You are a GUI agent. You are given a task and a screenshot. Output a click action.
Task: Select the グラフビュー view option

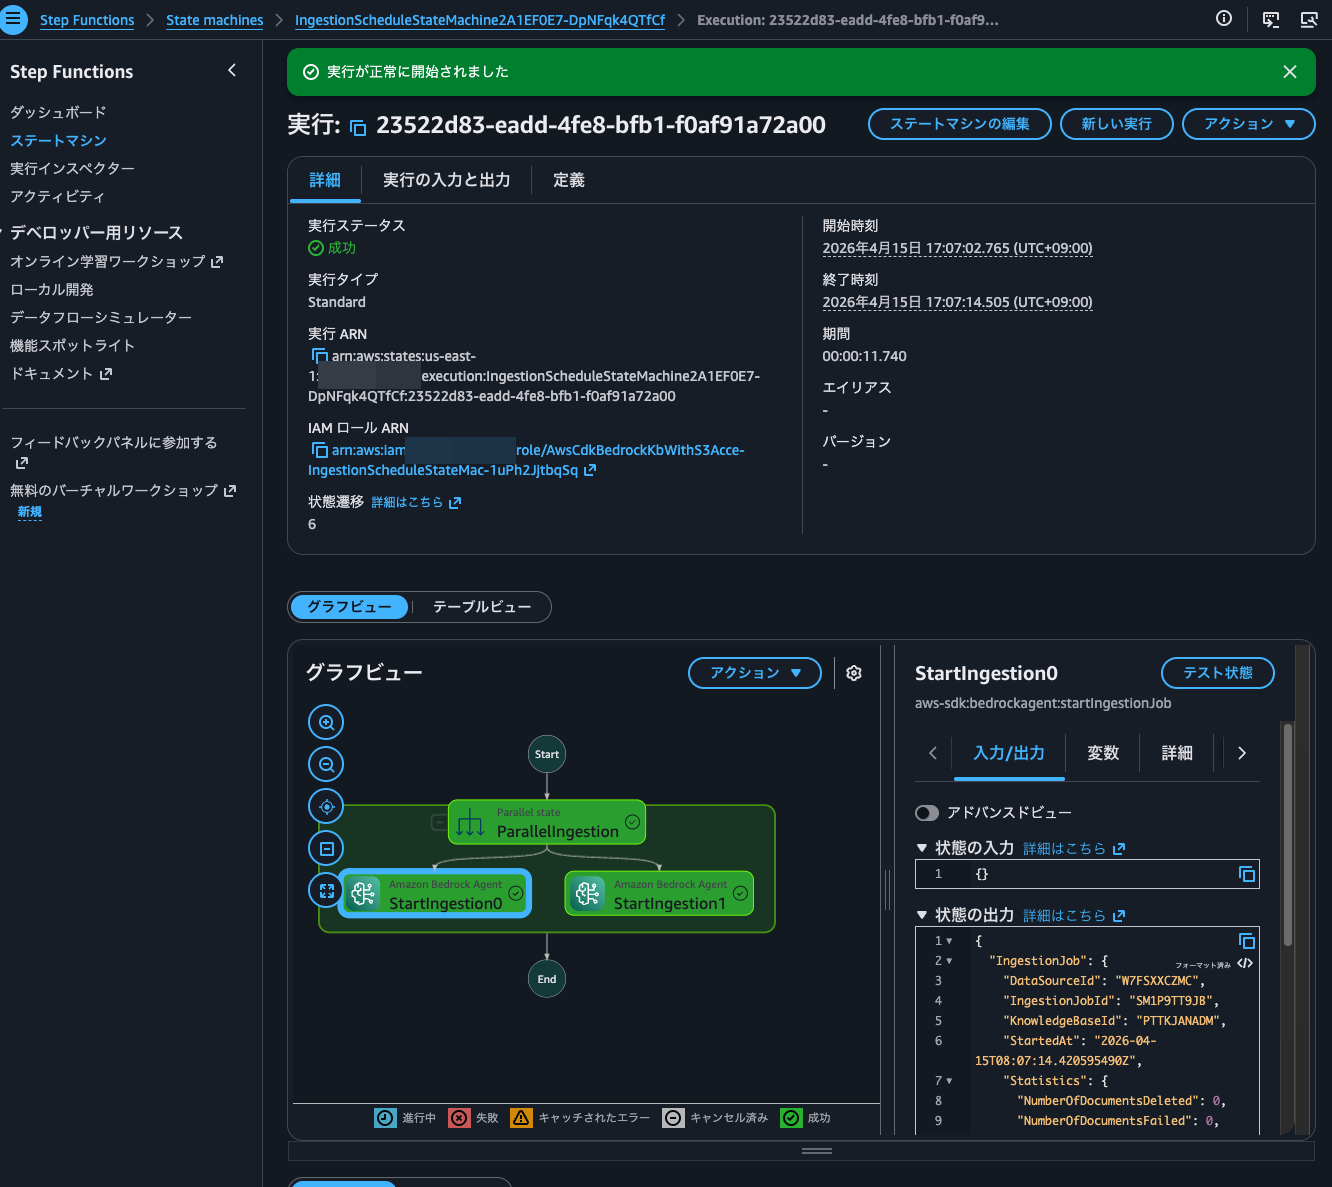[x=349, y=607]
